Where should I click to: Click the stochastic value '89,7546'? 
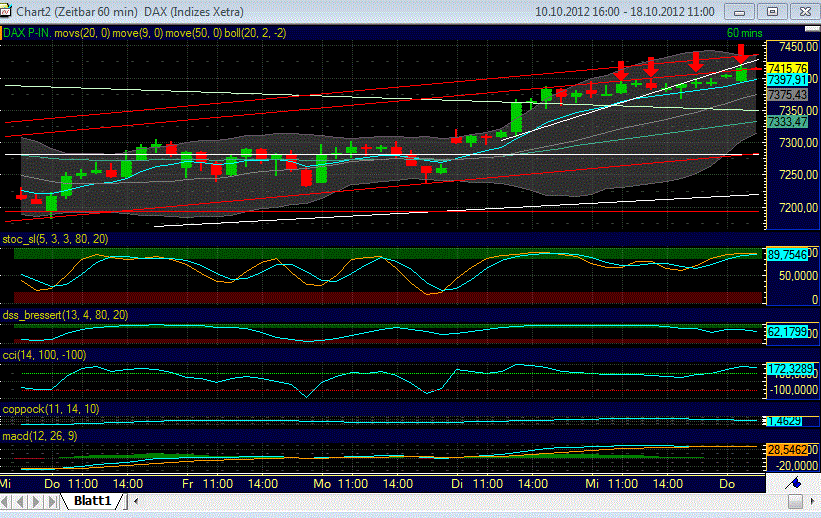(787, 255)
